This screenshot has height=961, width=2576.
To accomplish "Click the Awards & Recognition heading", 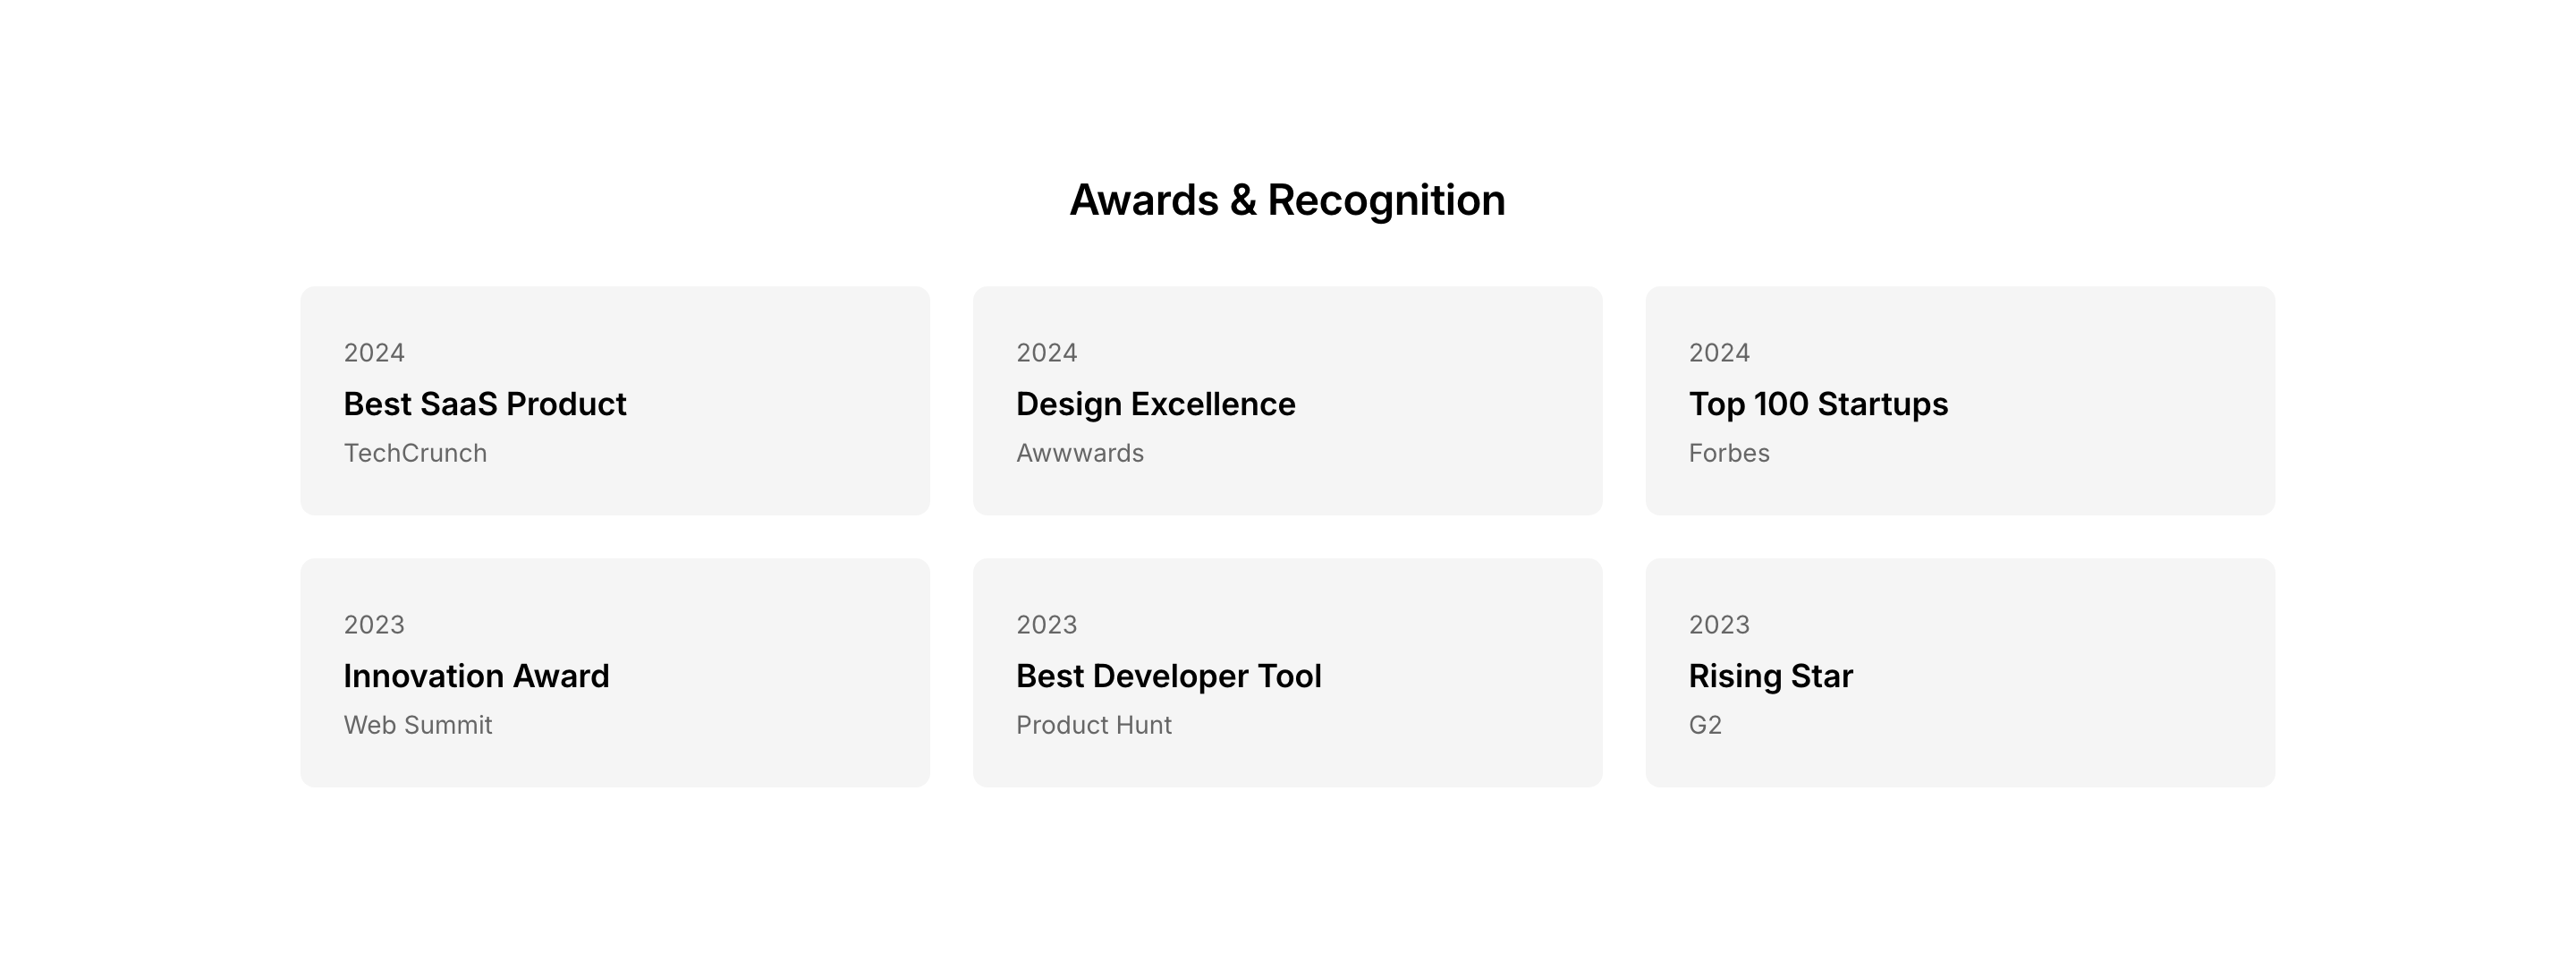I will [x=1287, y=200].
